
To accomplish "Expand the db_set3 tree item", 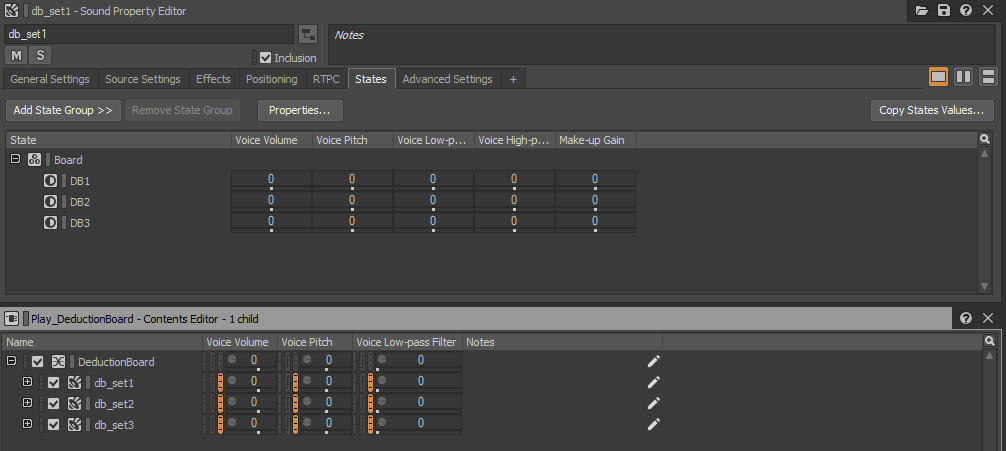I will 27,424.
